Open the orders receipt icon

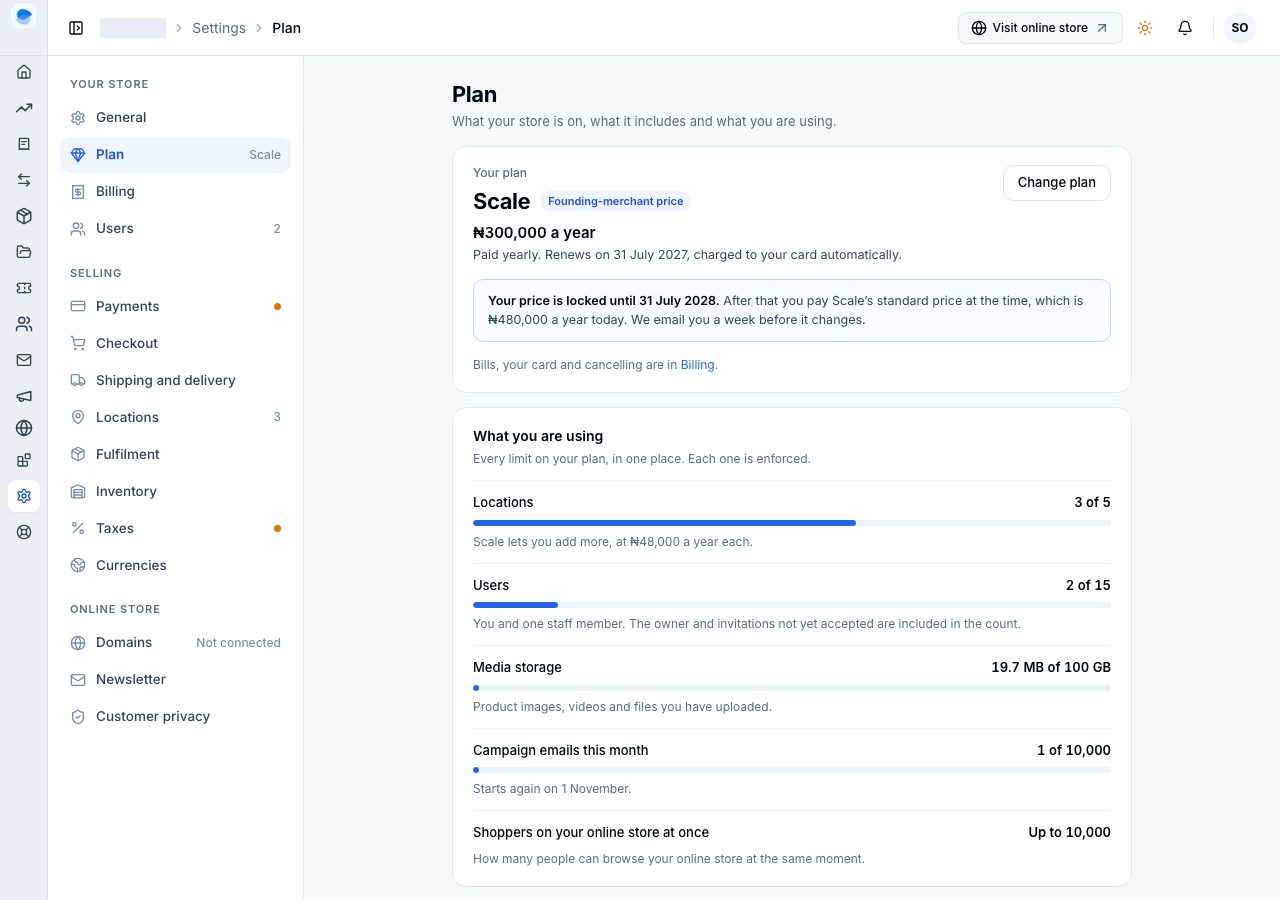pos(24,144)
